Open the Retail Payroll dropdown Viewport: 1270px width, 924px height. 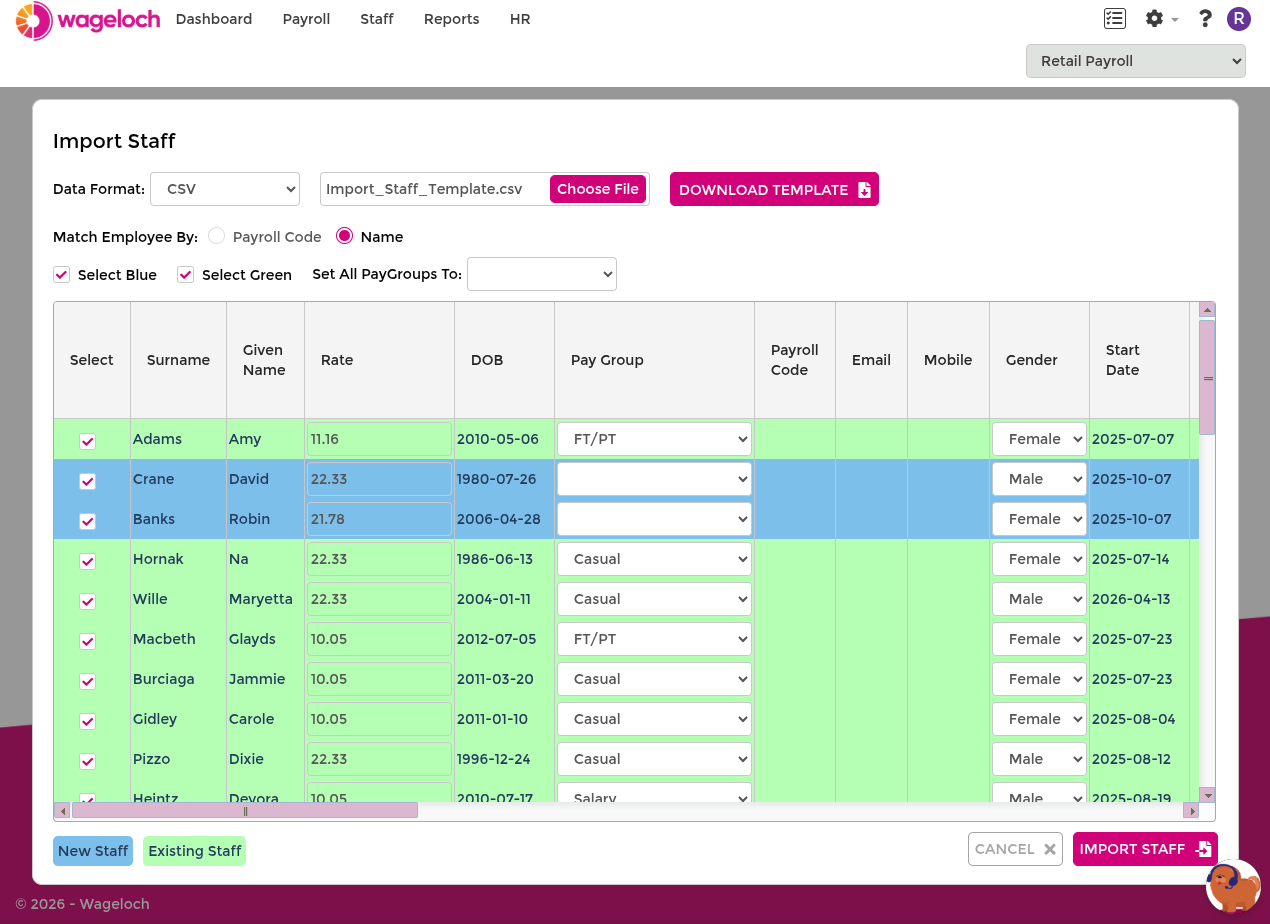[x=1136, y=61]
